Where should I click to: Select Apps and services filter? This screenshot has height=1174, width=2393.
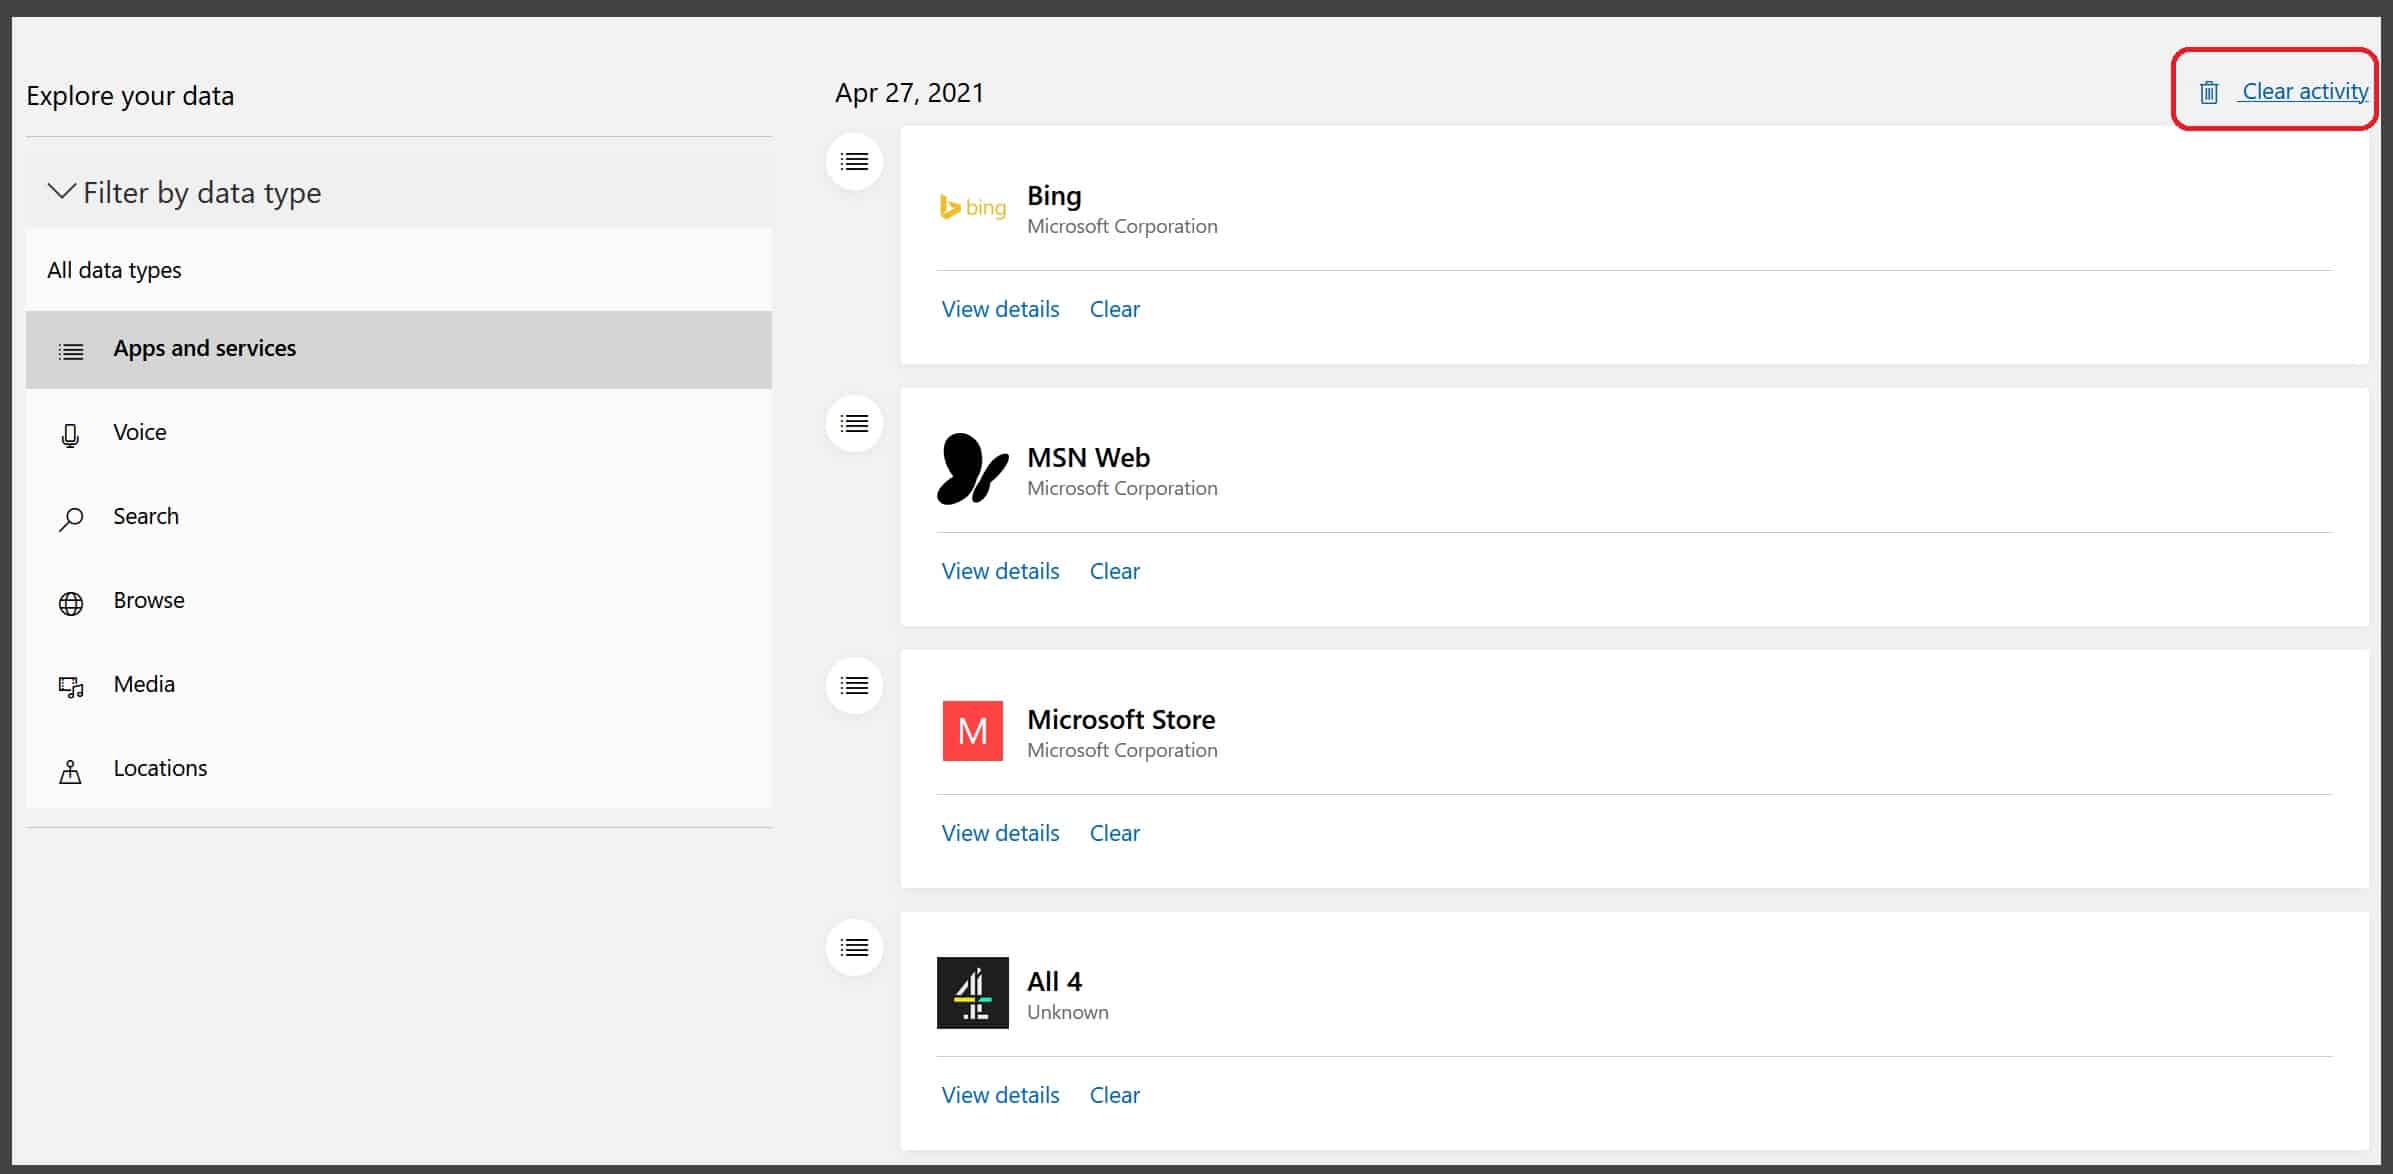399,349
